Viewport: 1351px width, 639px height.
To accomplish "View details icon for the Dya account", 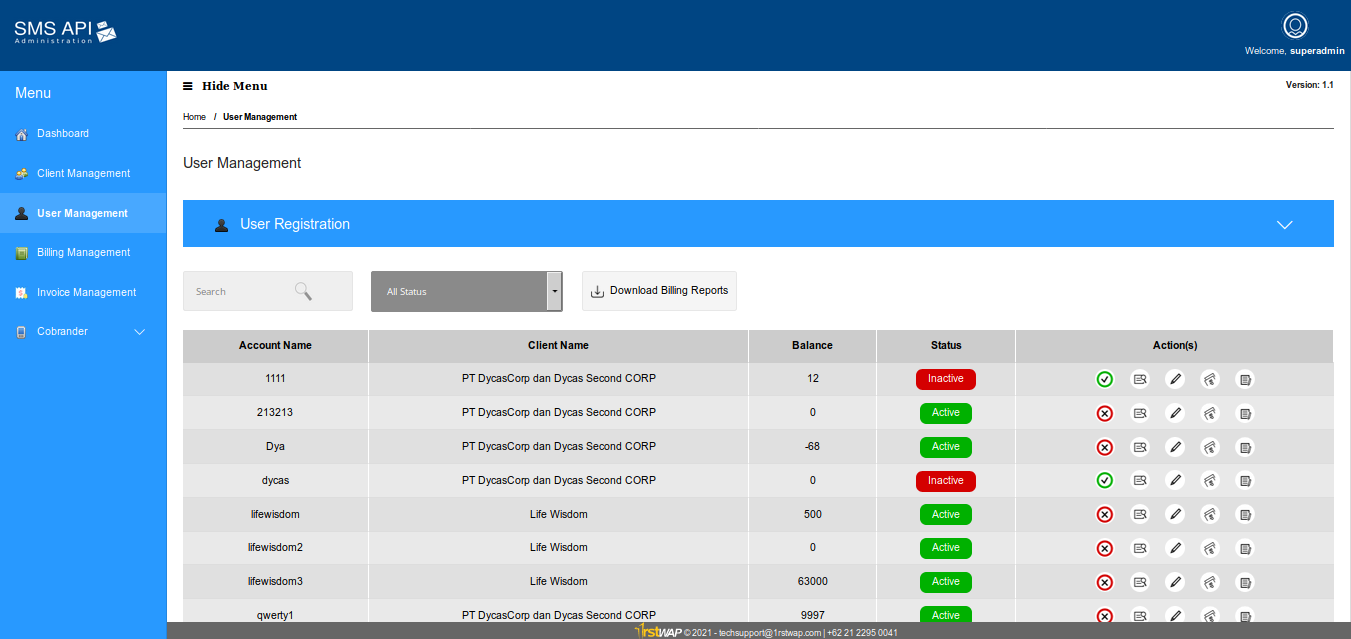I will coord(1139,447).
